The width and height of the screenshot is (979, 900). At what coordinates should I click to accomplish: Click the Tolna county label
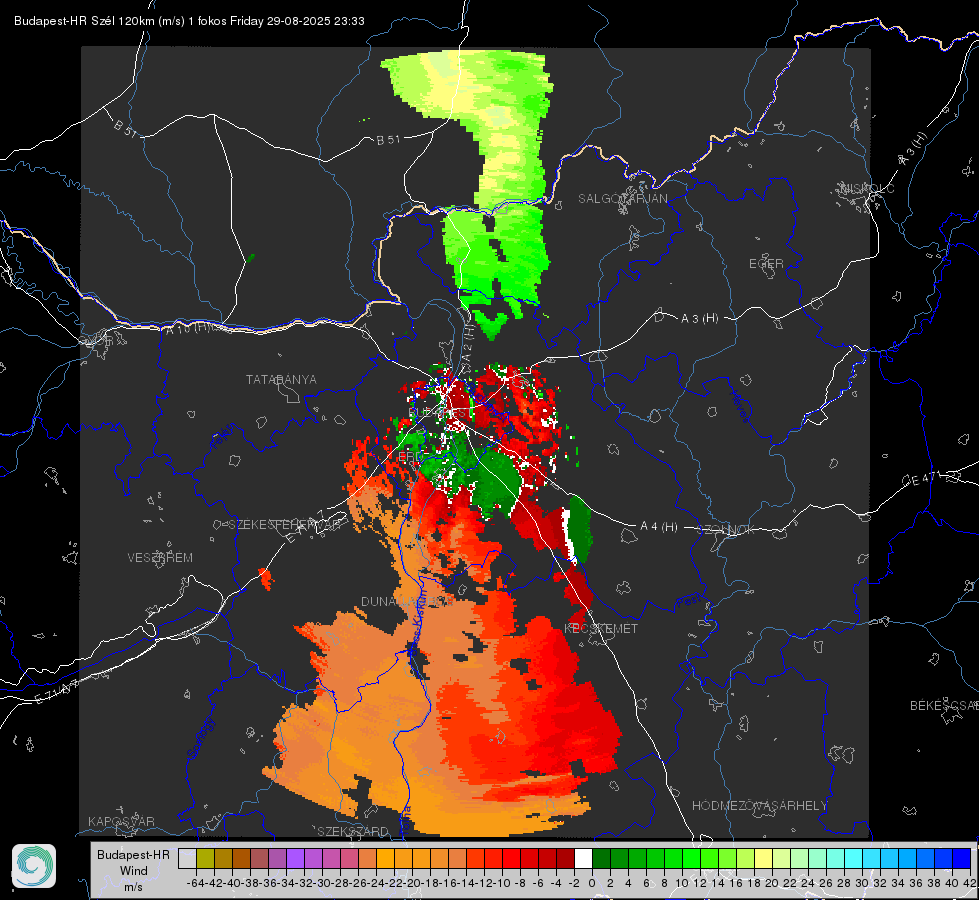(405, 819)
